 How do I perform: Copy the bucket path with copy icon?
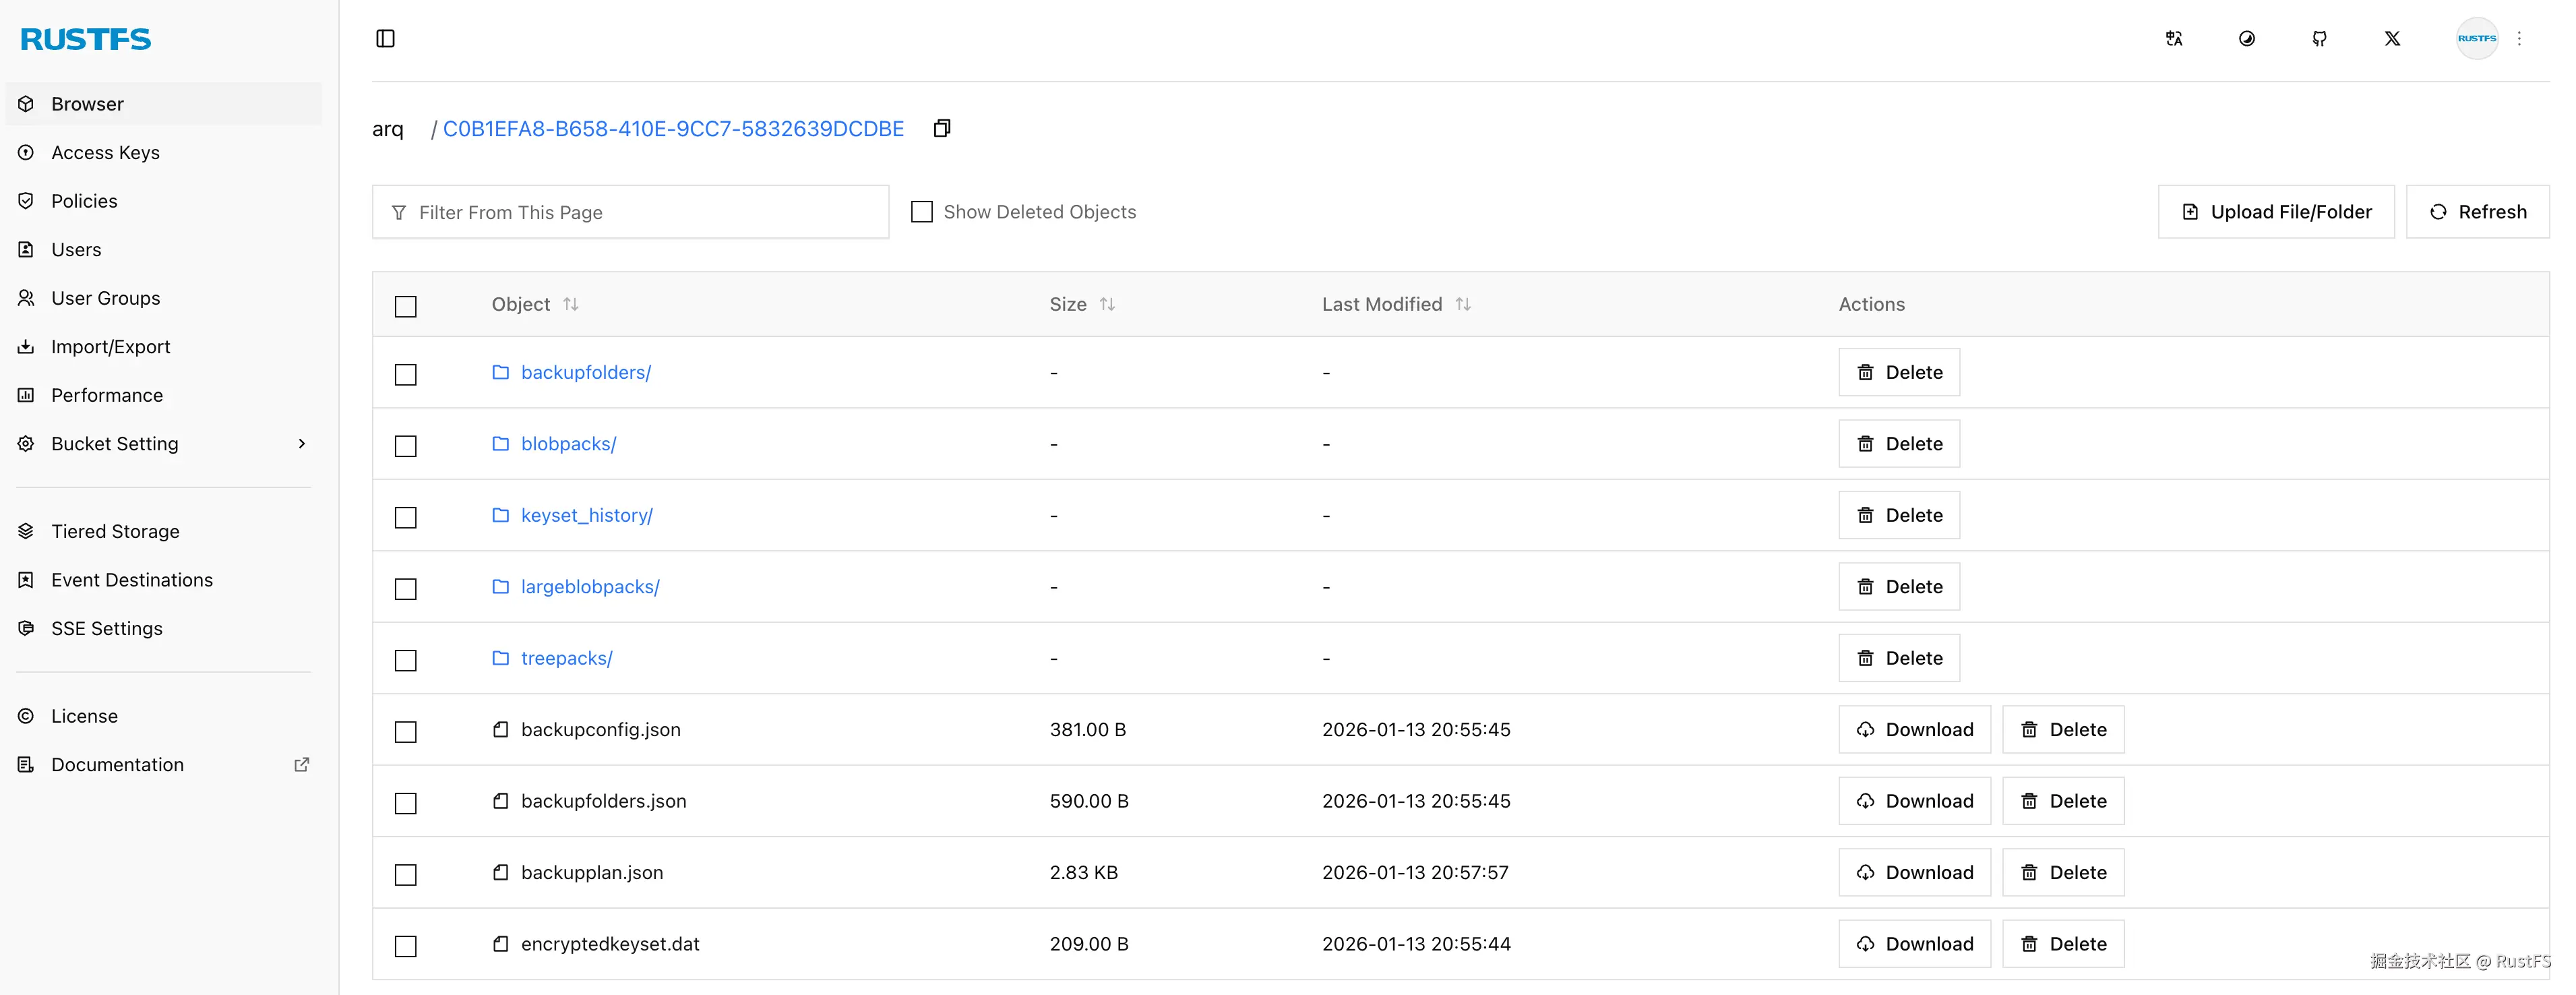pyautogui.click(x=941, y=128)
